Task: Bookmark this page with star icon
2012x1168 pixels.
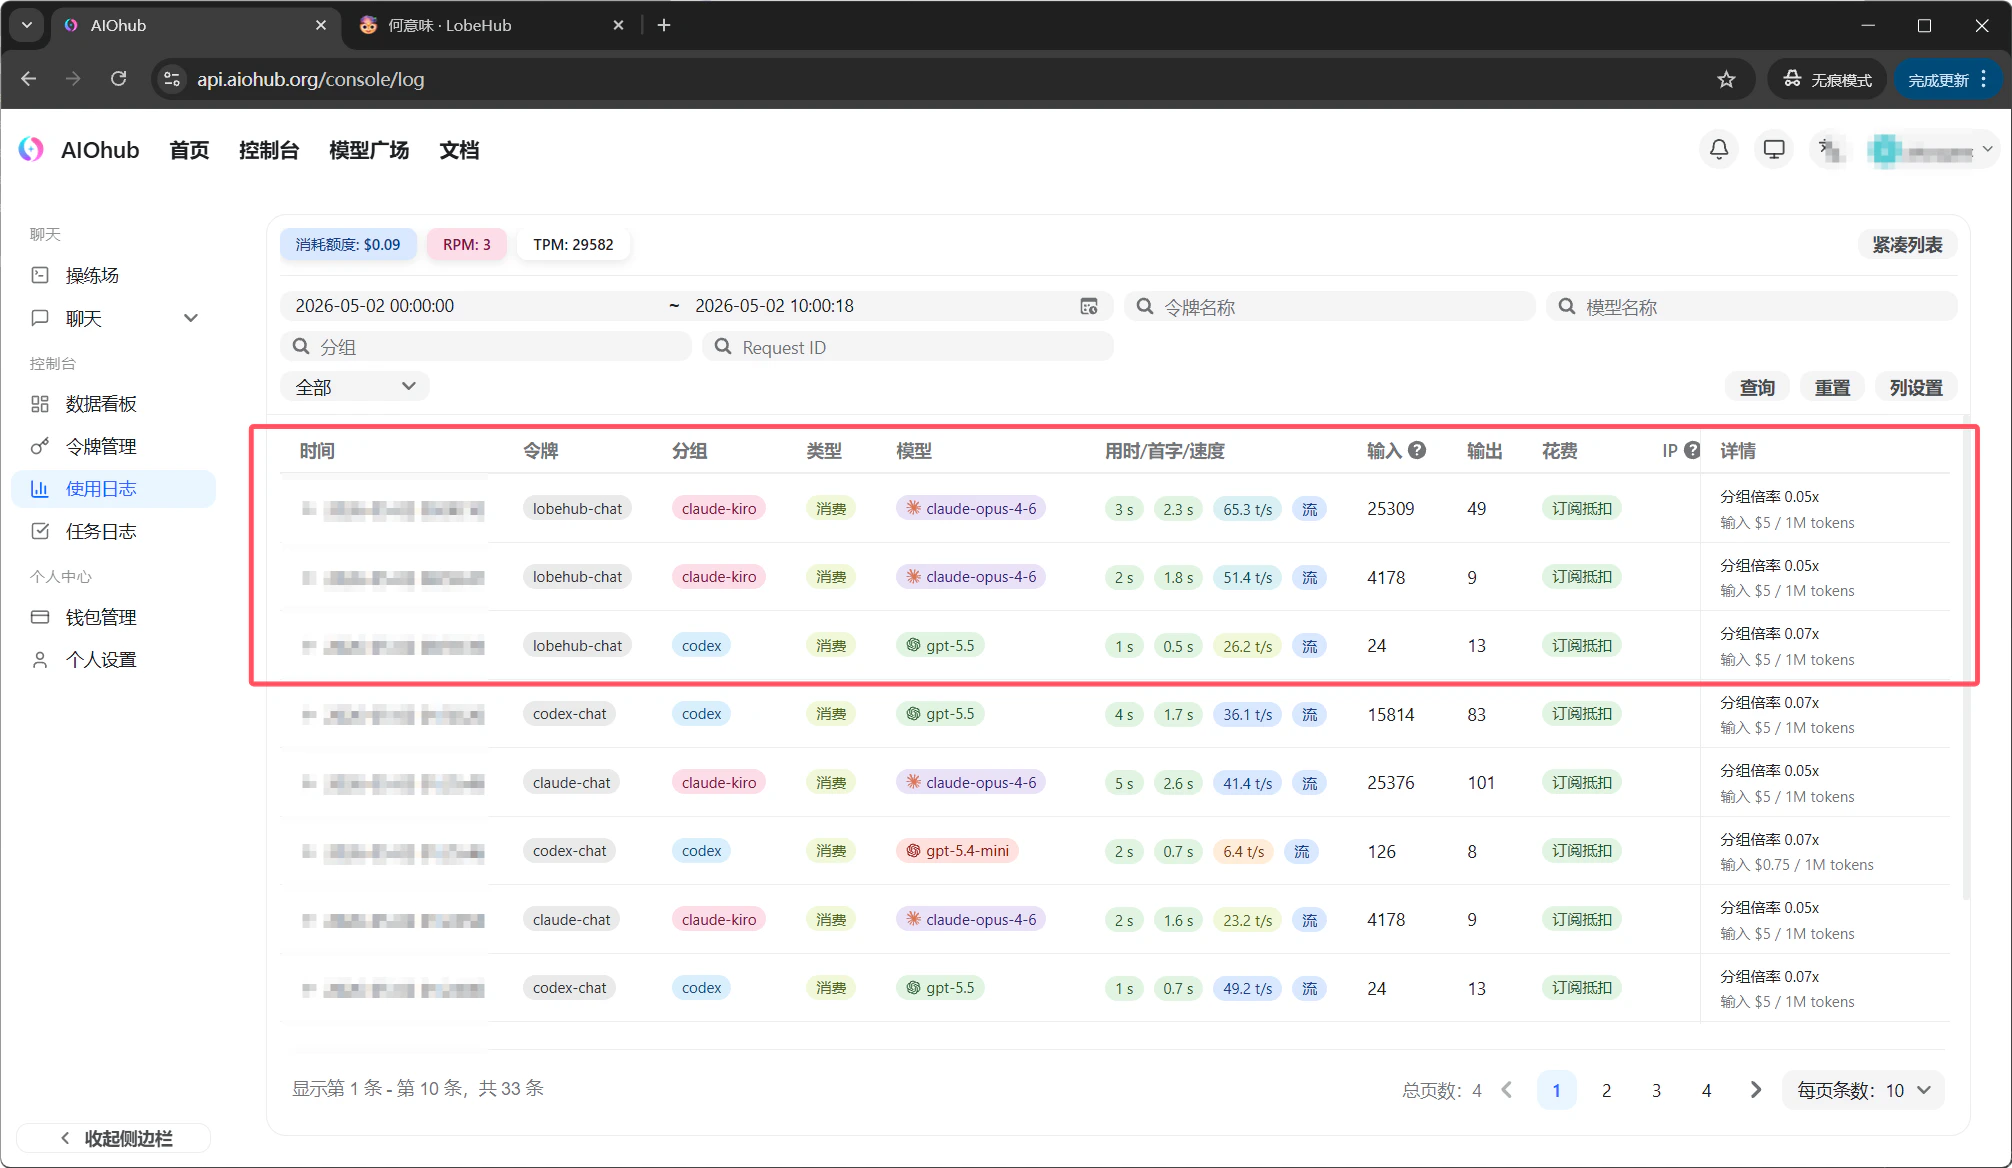Action: [x=1726, y=79]
